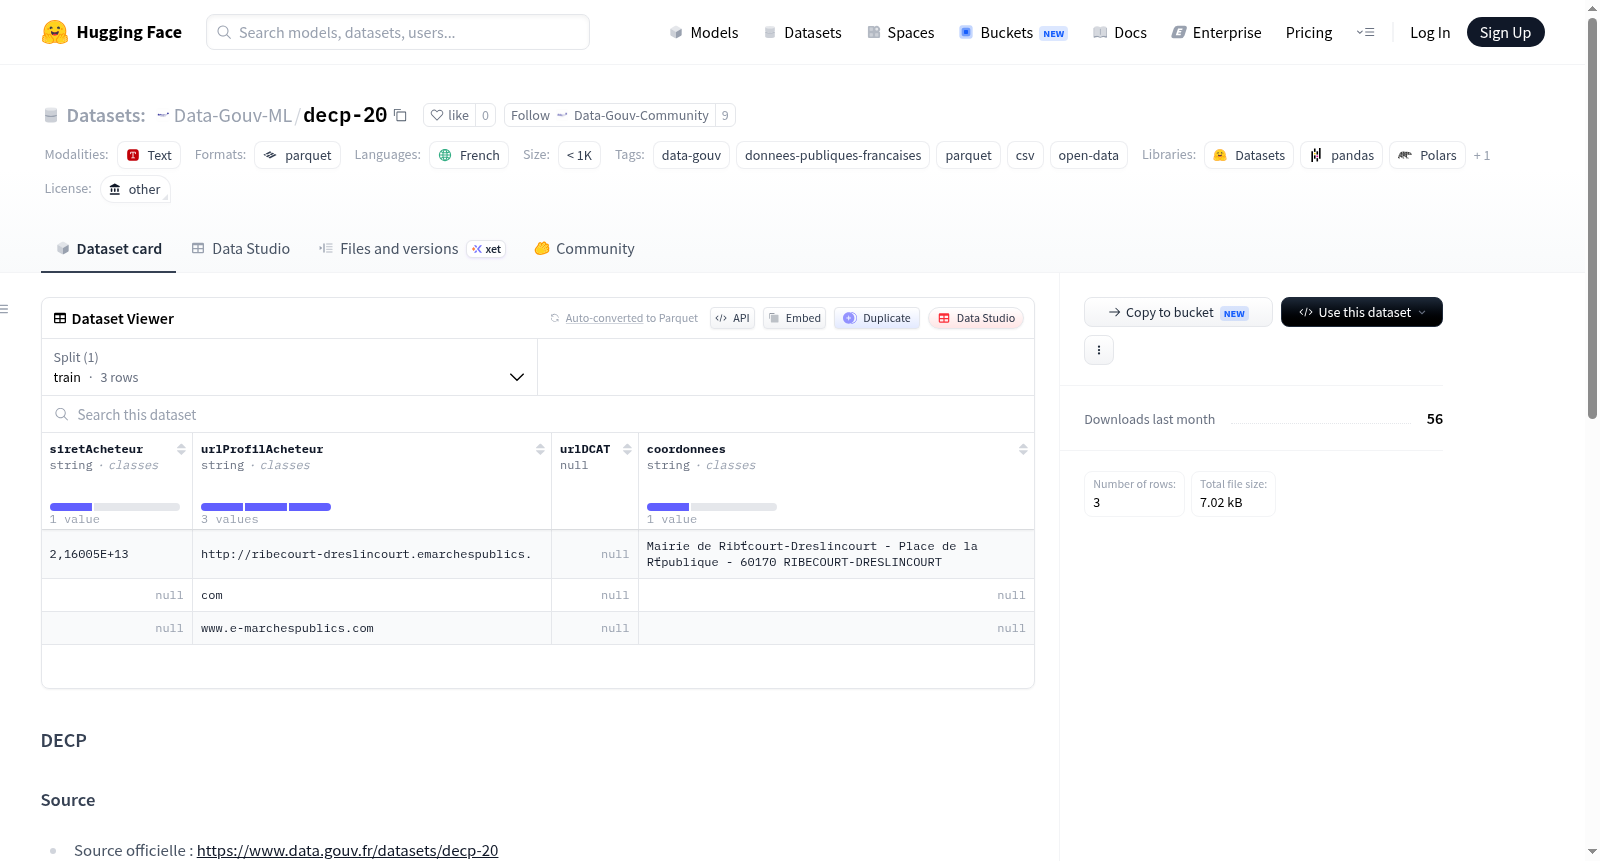1600x861 pixels.
Task: Focus the main search models field
Action: pyautogui.click(x=398, y=32)
